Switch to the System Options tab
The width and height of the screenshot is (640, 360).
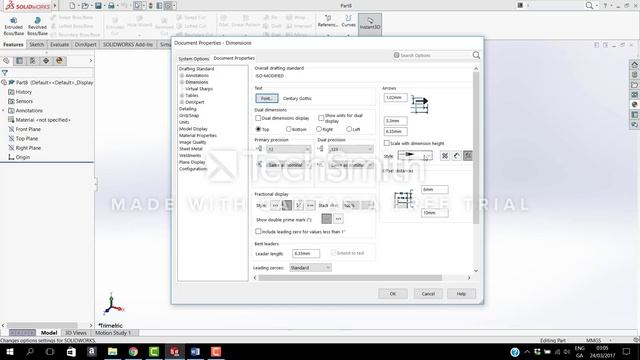point(193,59)
